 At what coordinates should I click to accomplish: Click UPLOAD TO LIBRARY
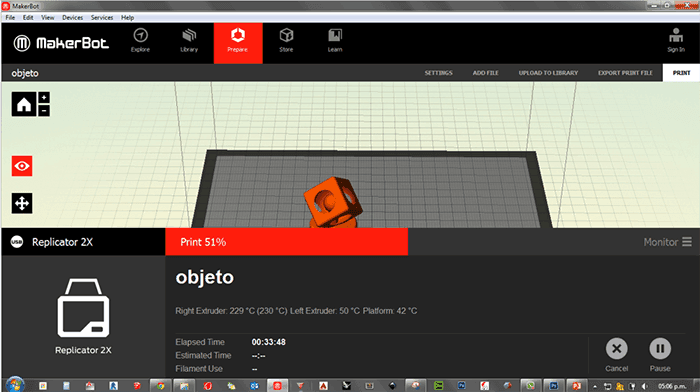tap(548, 73)
